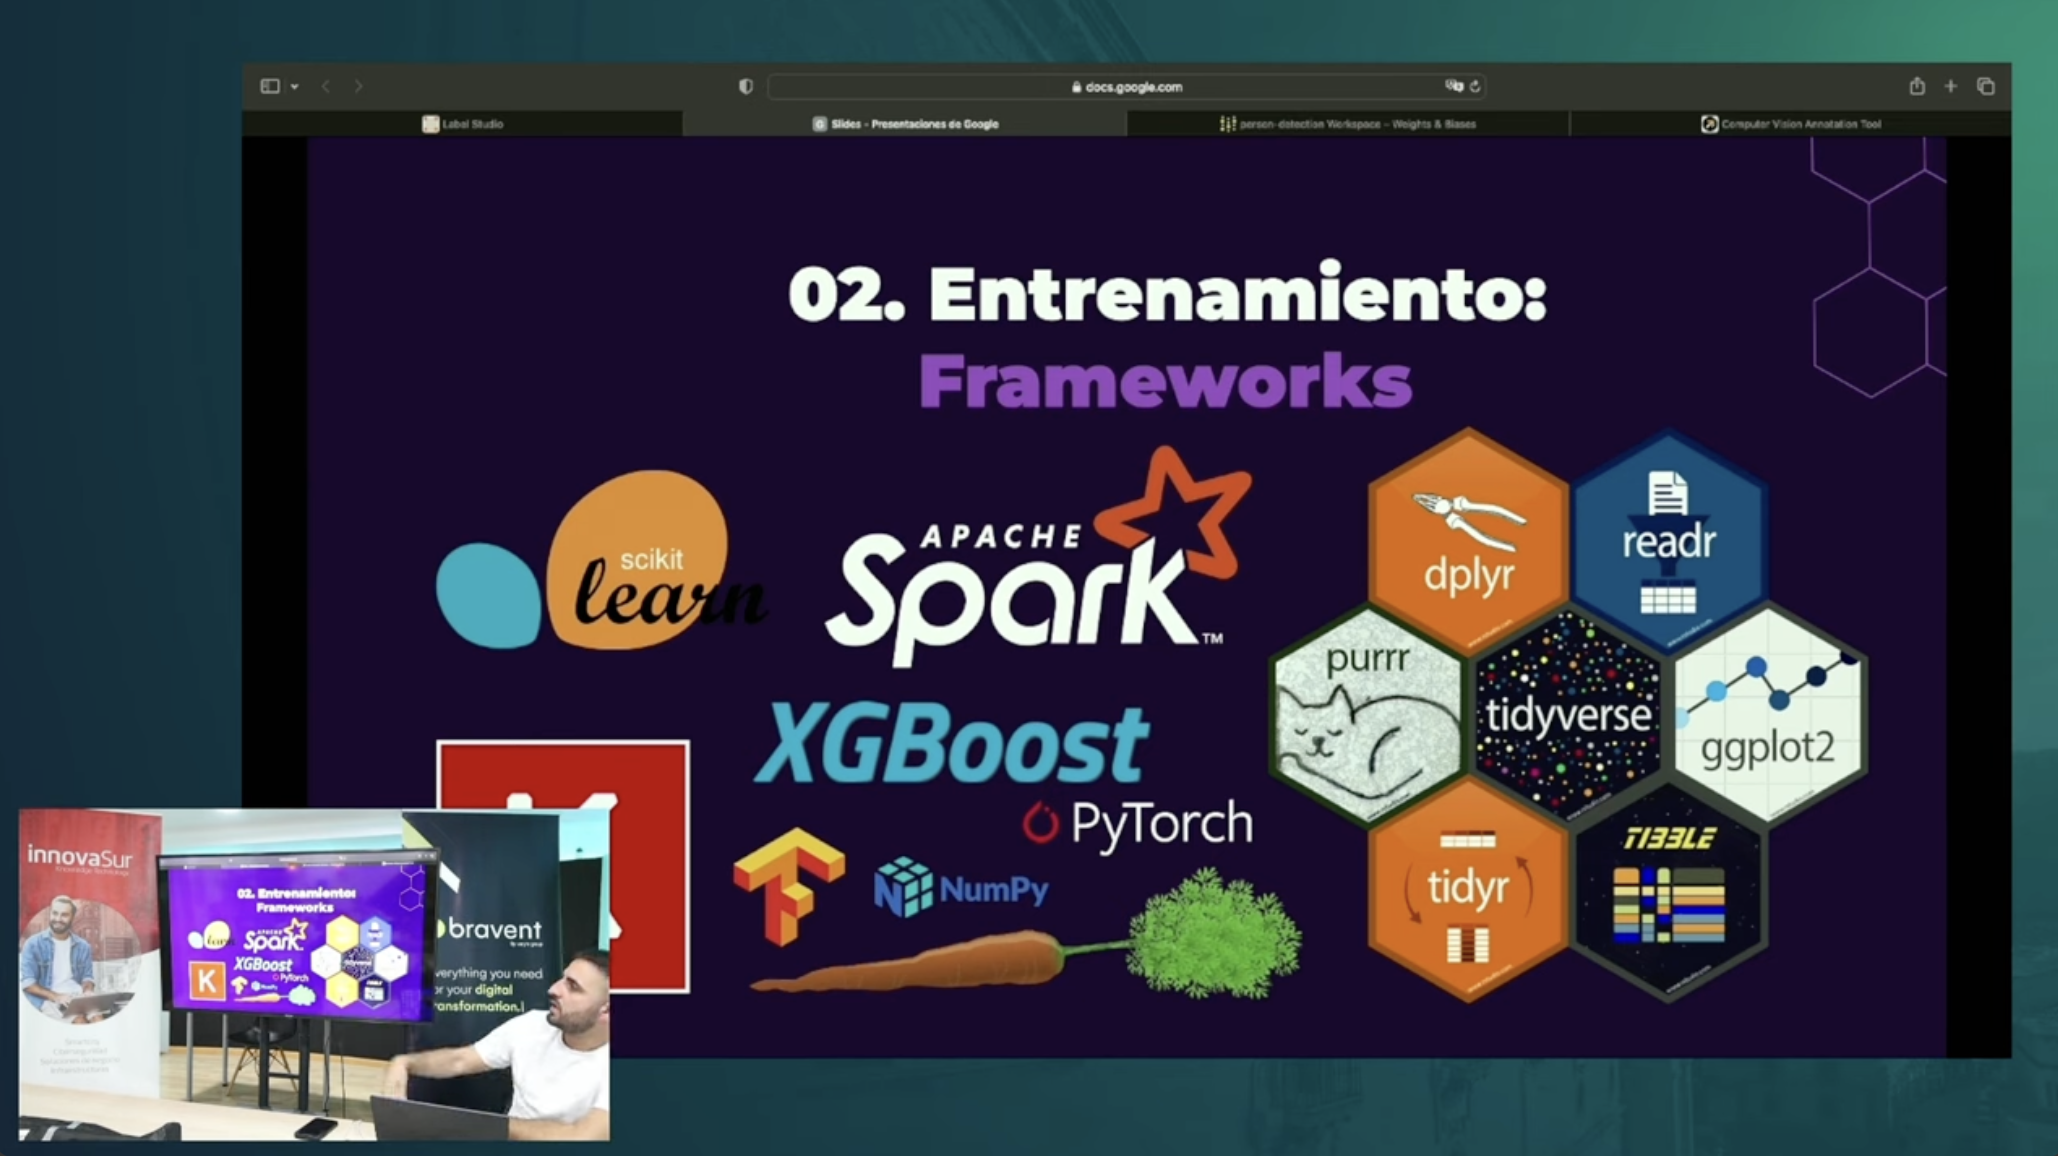2058x1156 pixels.
Task: Click the scikit-learn logo on the slide
Action: (x=600, y=562)
